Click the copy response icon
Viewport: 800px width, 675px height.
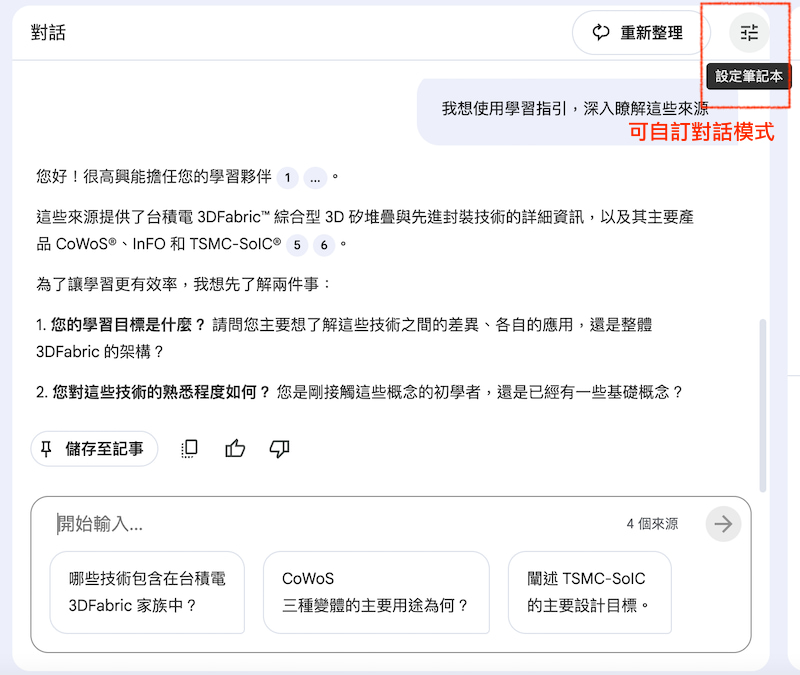pos(189,449)
